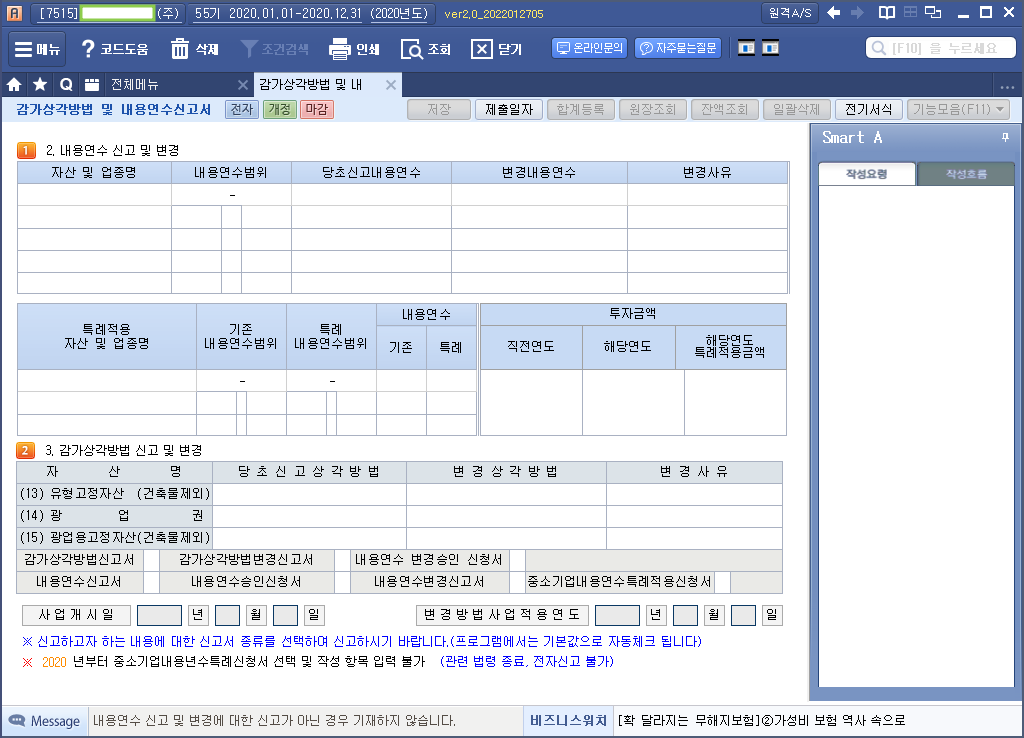
Task: Open the main 메뉴 hamburger menu
Action: (37, 49)
